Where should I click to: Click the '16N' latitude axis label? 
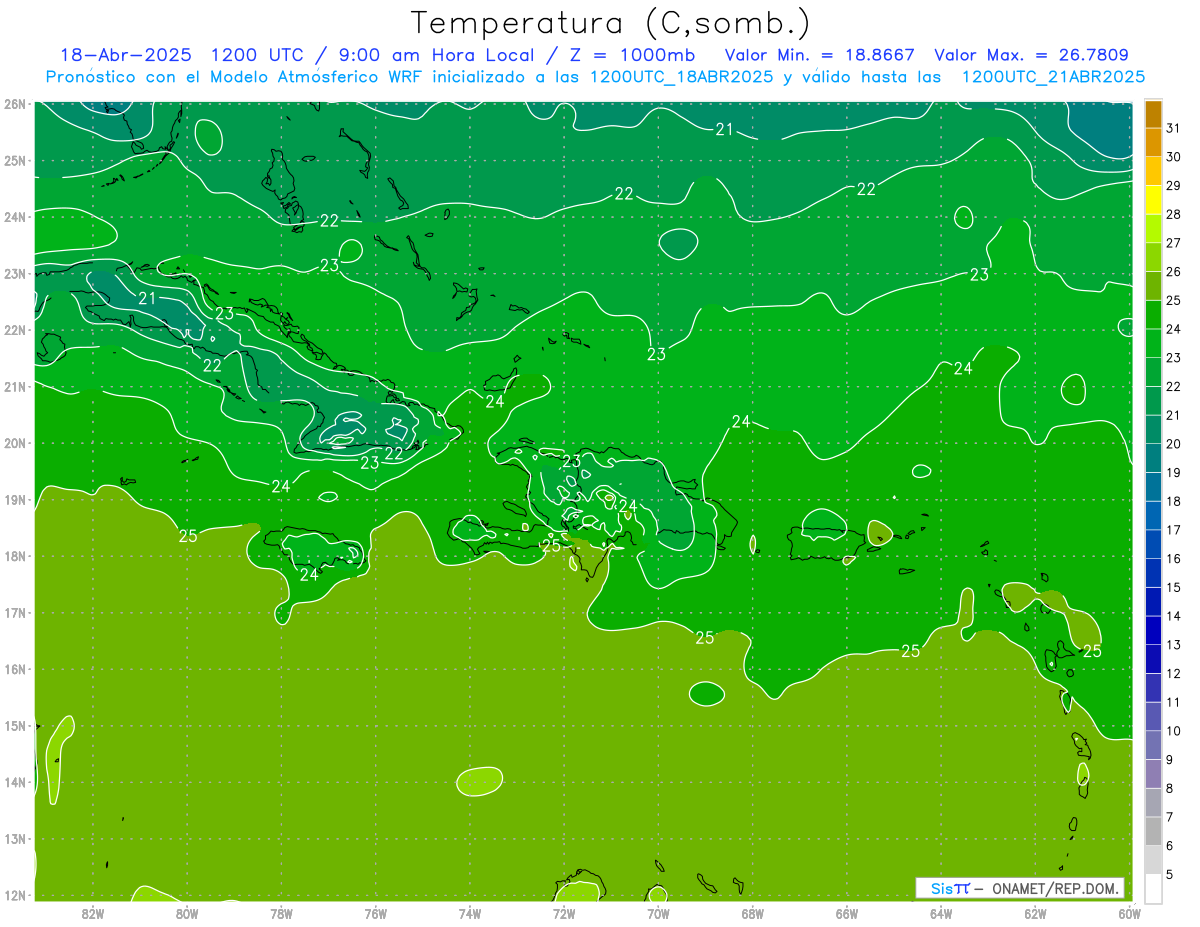[x=15, y=669]
